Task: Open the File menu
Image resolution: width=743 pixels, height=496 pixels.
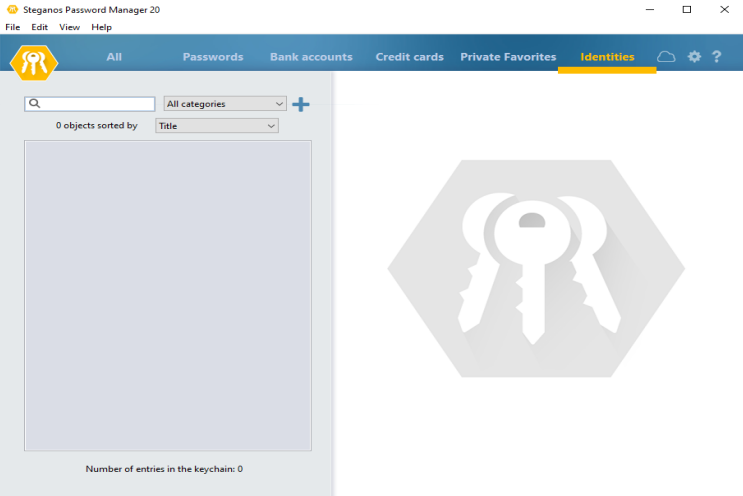Action: pos(13,27)
